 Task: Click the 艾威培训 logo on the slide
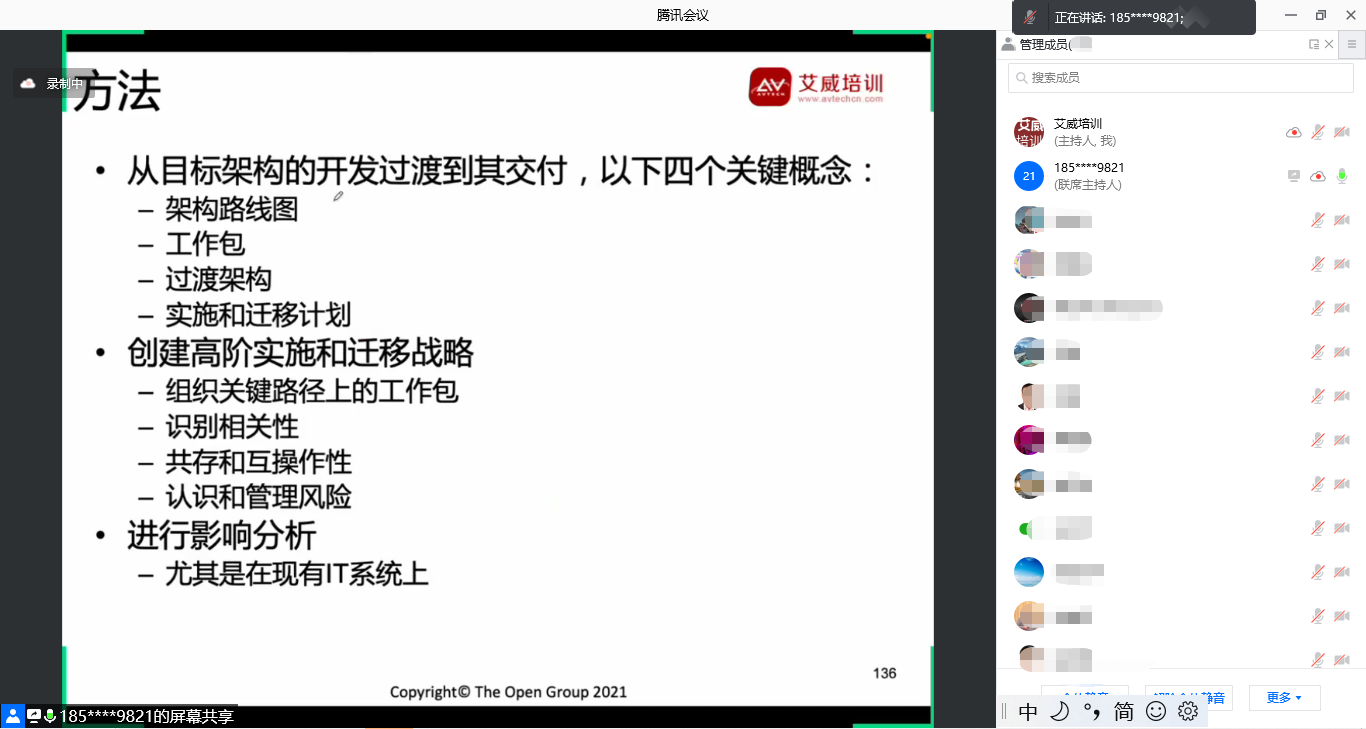817,86
